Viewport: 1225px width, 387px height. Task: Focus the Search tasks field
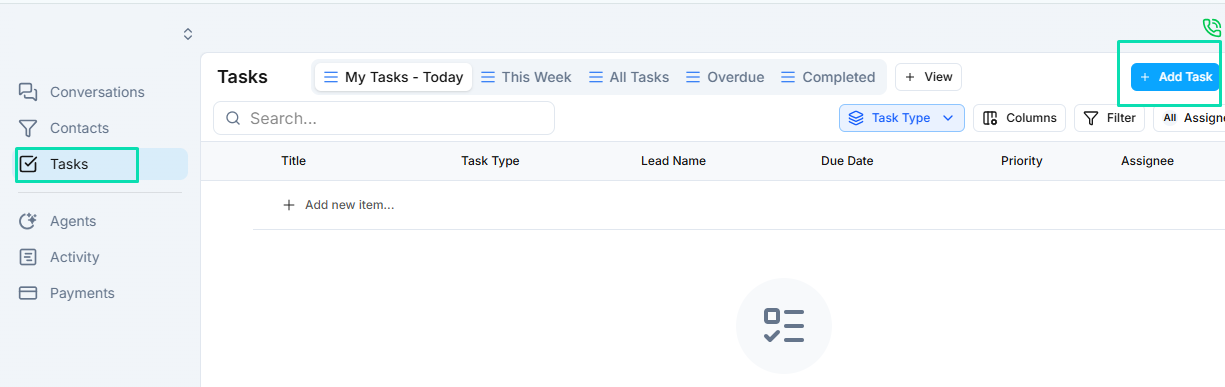(384, 118)
